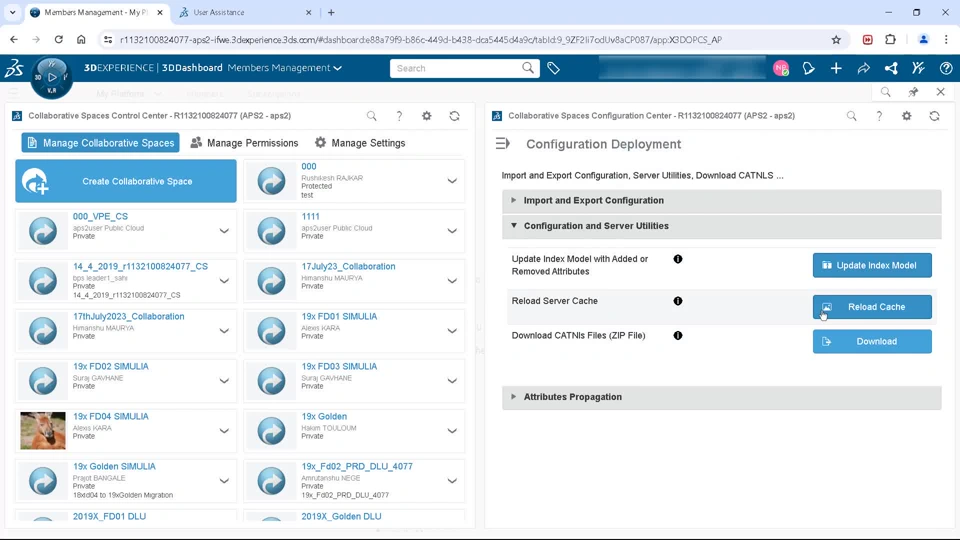The width and height of the screenshot is (960, 540).
Task: Switch to Manage Permissions tab
Action: tap(244, 143)
